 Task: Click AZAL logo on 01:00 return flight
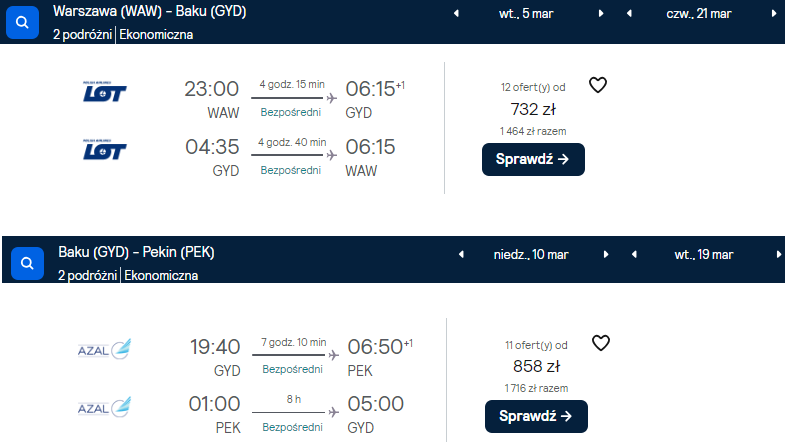coord(104,407)
